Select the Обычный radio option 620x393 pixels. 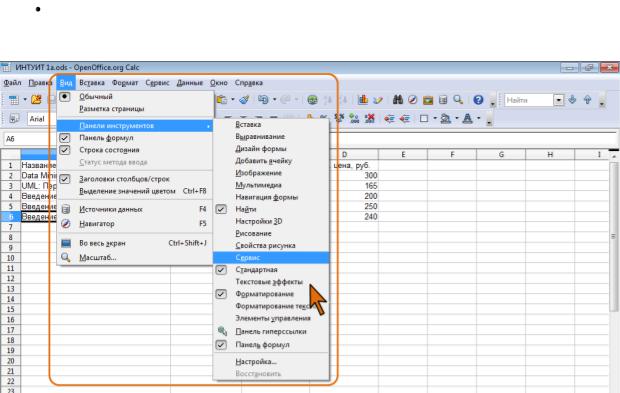tap(65, 96)
